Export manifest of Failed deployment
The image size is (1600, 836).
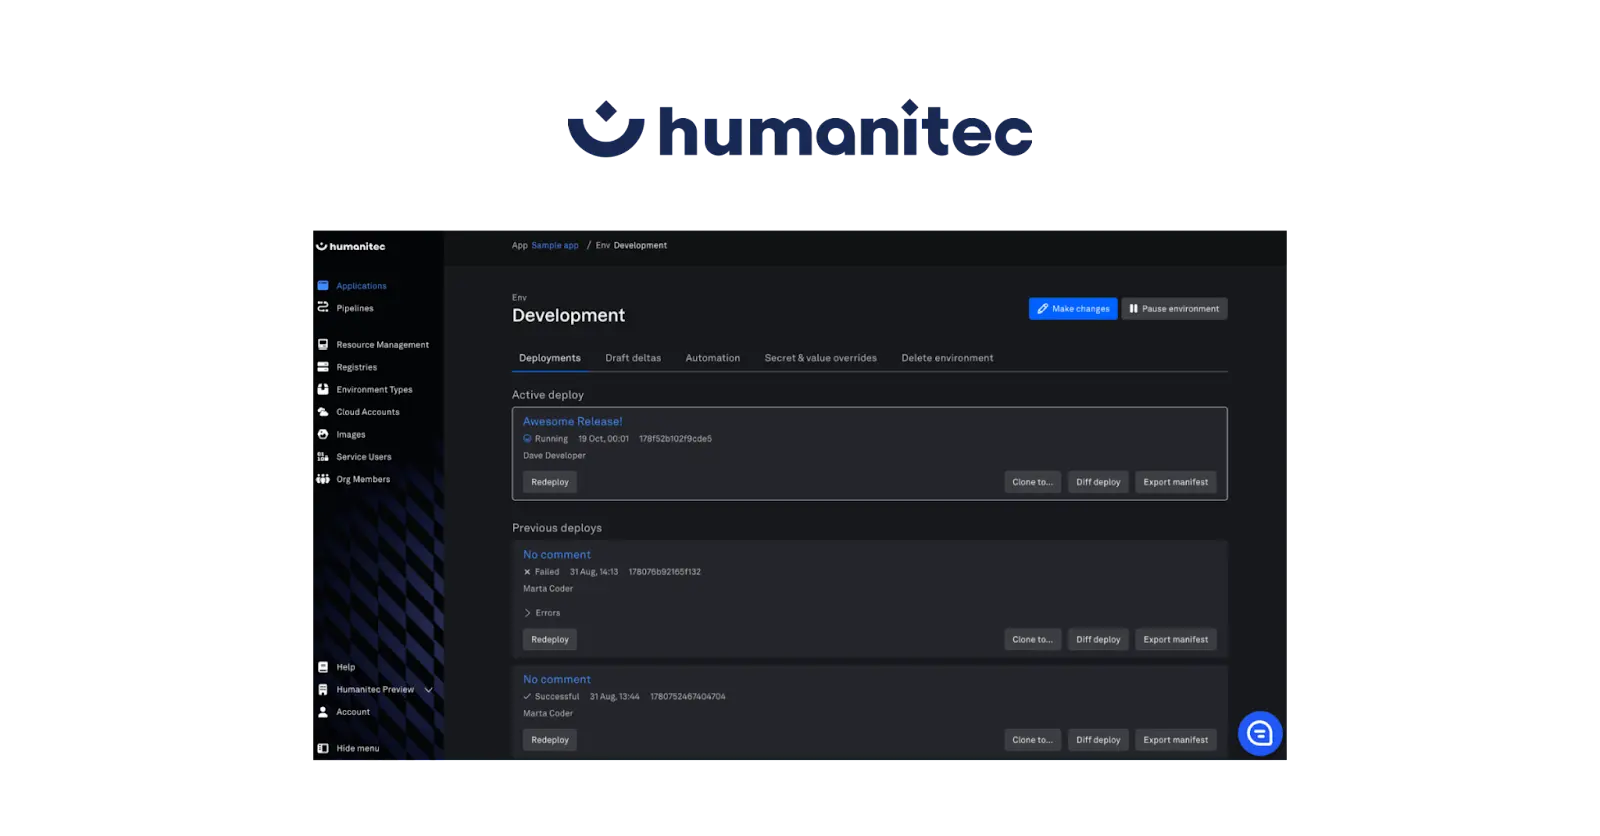point(1176,639)
